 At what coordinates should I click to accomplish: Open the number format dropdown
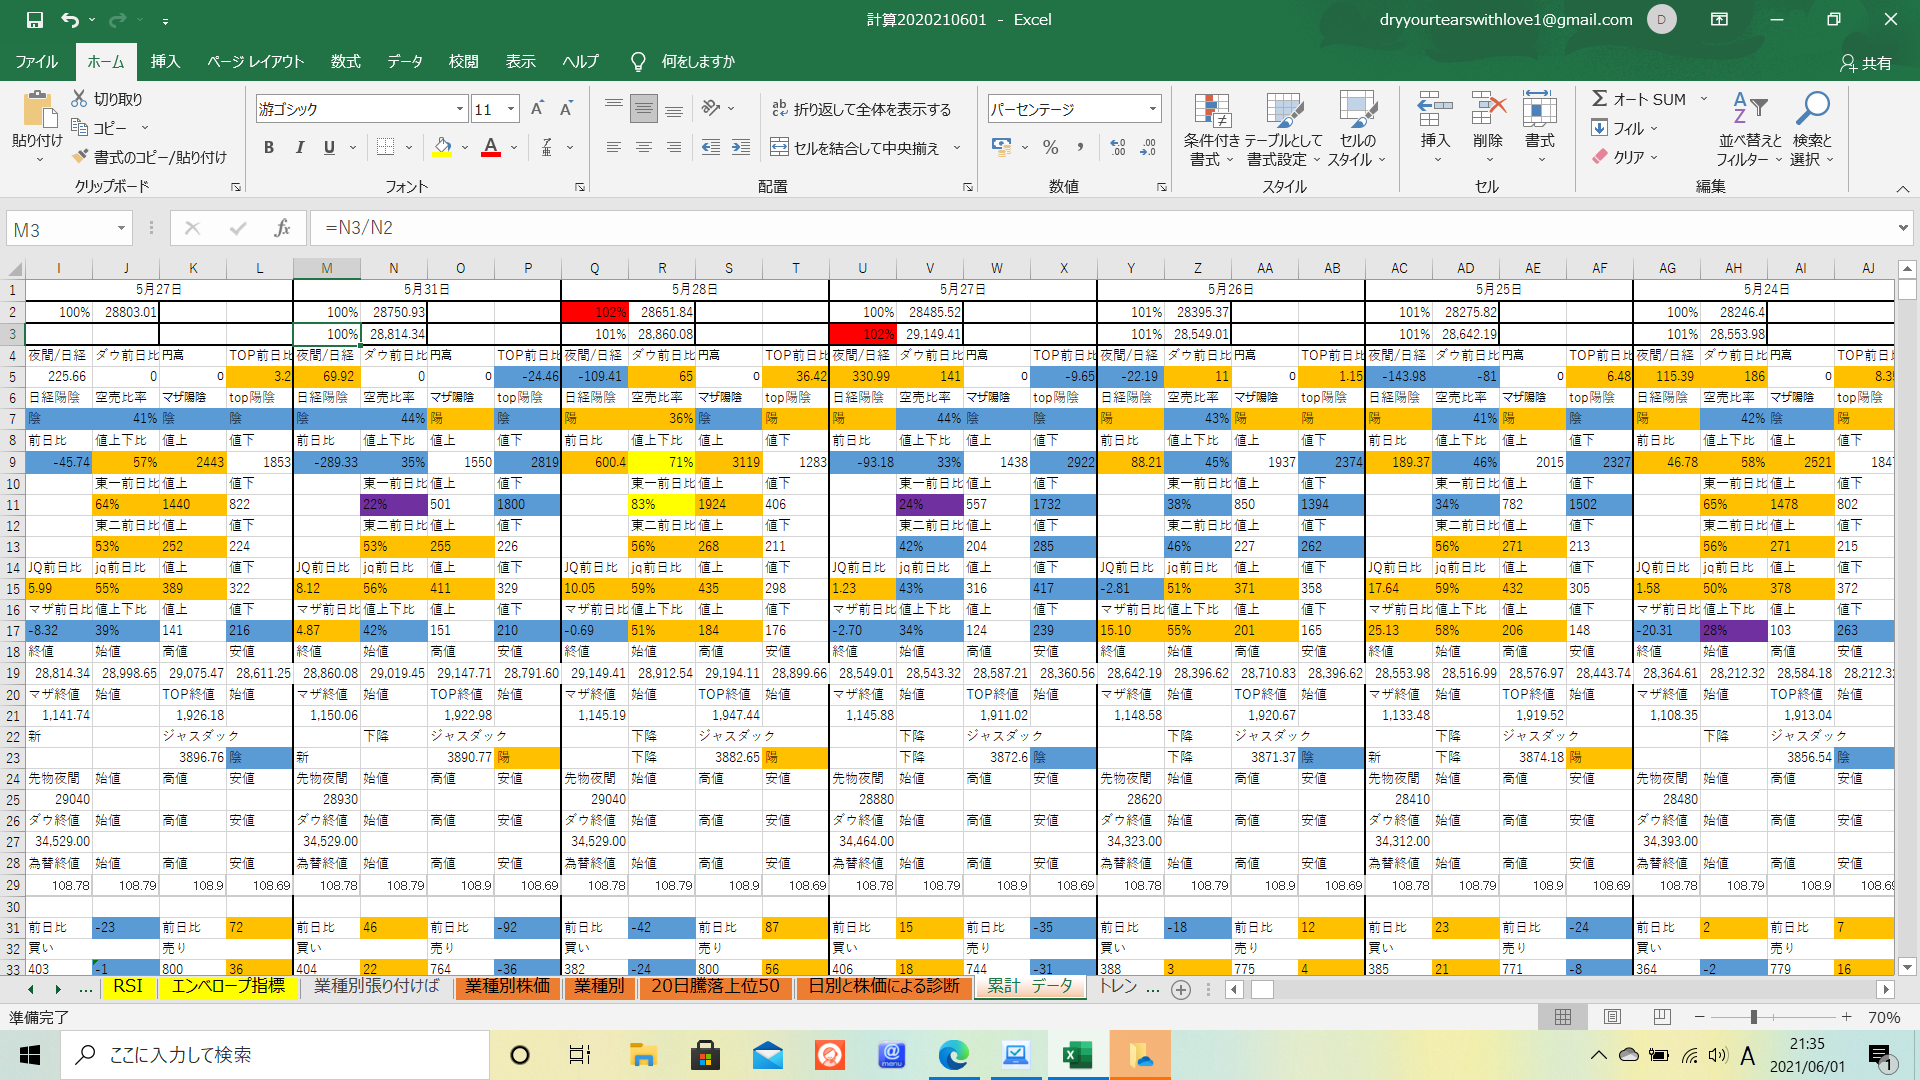coord(1153,109)
